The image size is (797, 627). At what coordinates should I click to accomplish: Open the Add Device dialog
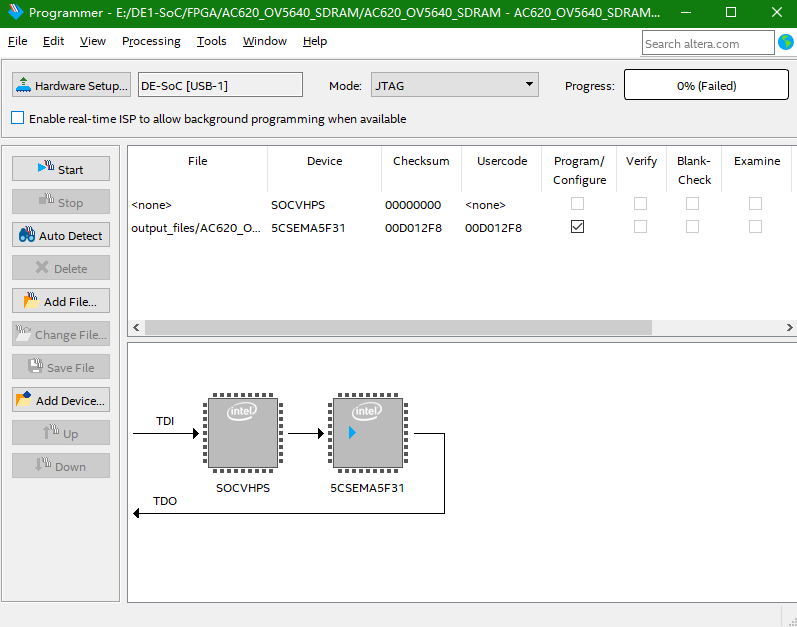[61, 400]
